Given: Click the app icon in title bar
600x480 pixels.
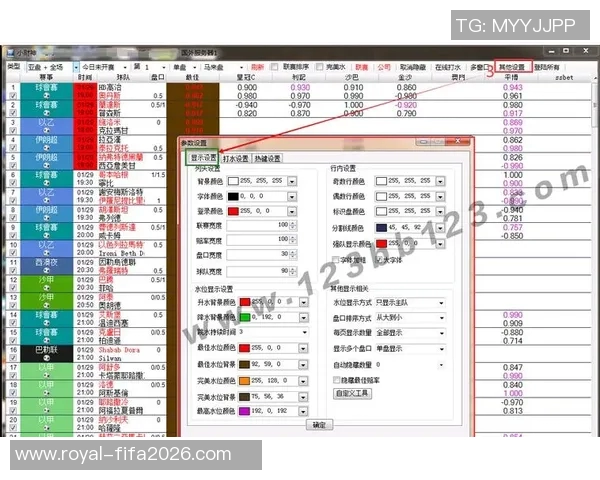Looking at the screenshot, I should [11, 52].
